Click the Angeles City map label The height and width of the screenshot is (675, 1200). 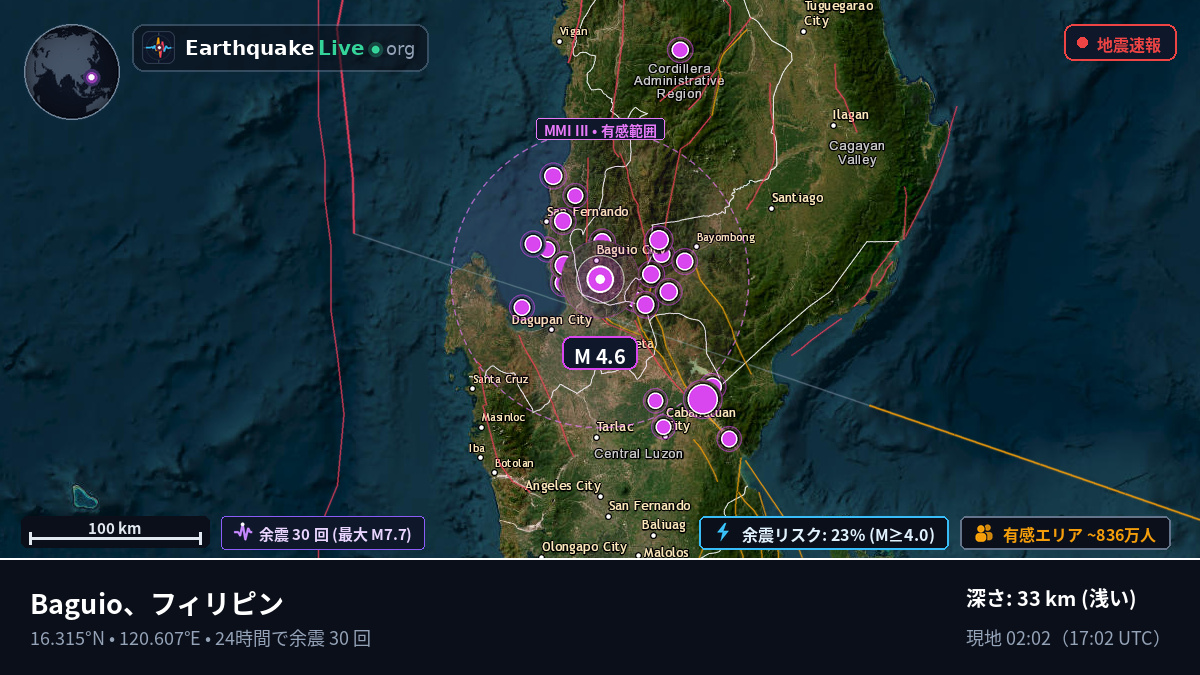(563, 486)
